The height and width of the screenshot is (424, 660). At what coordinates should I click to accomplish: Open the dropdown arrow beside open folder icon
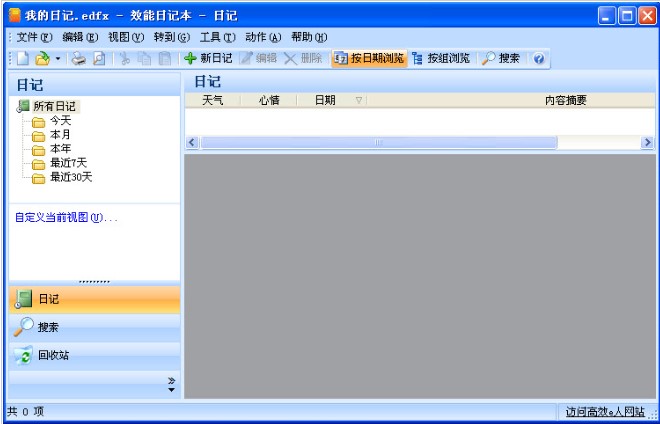coord(58,59)
